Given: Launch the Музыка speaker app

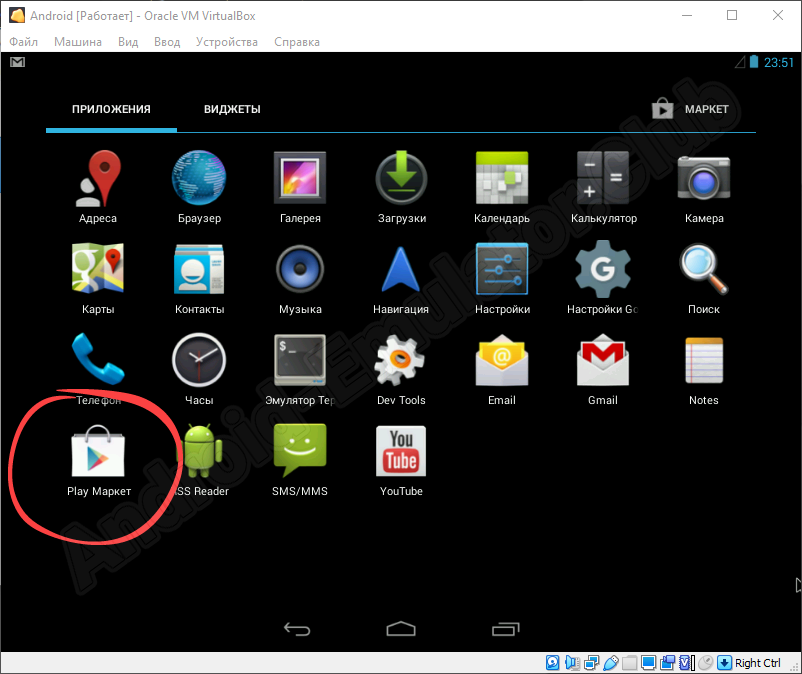Looking at the screenshot, I should [300, 278].
